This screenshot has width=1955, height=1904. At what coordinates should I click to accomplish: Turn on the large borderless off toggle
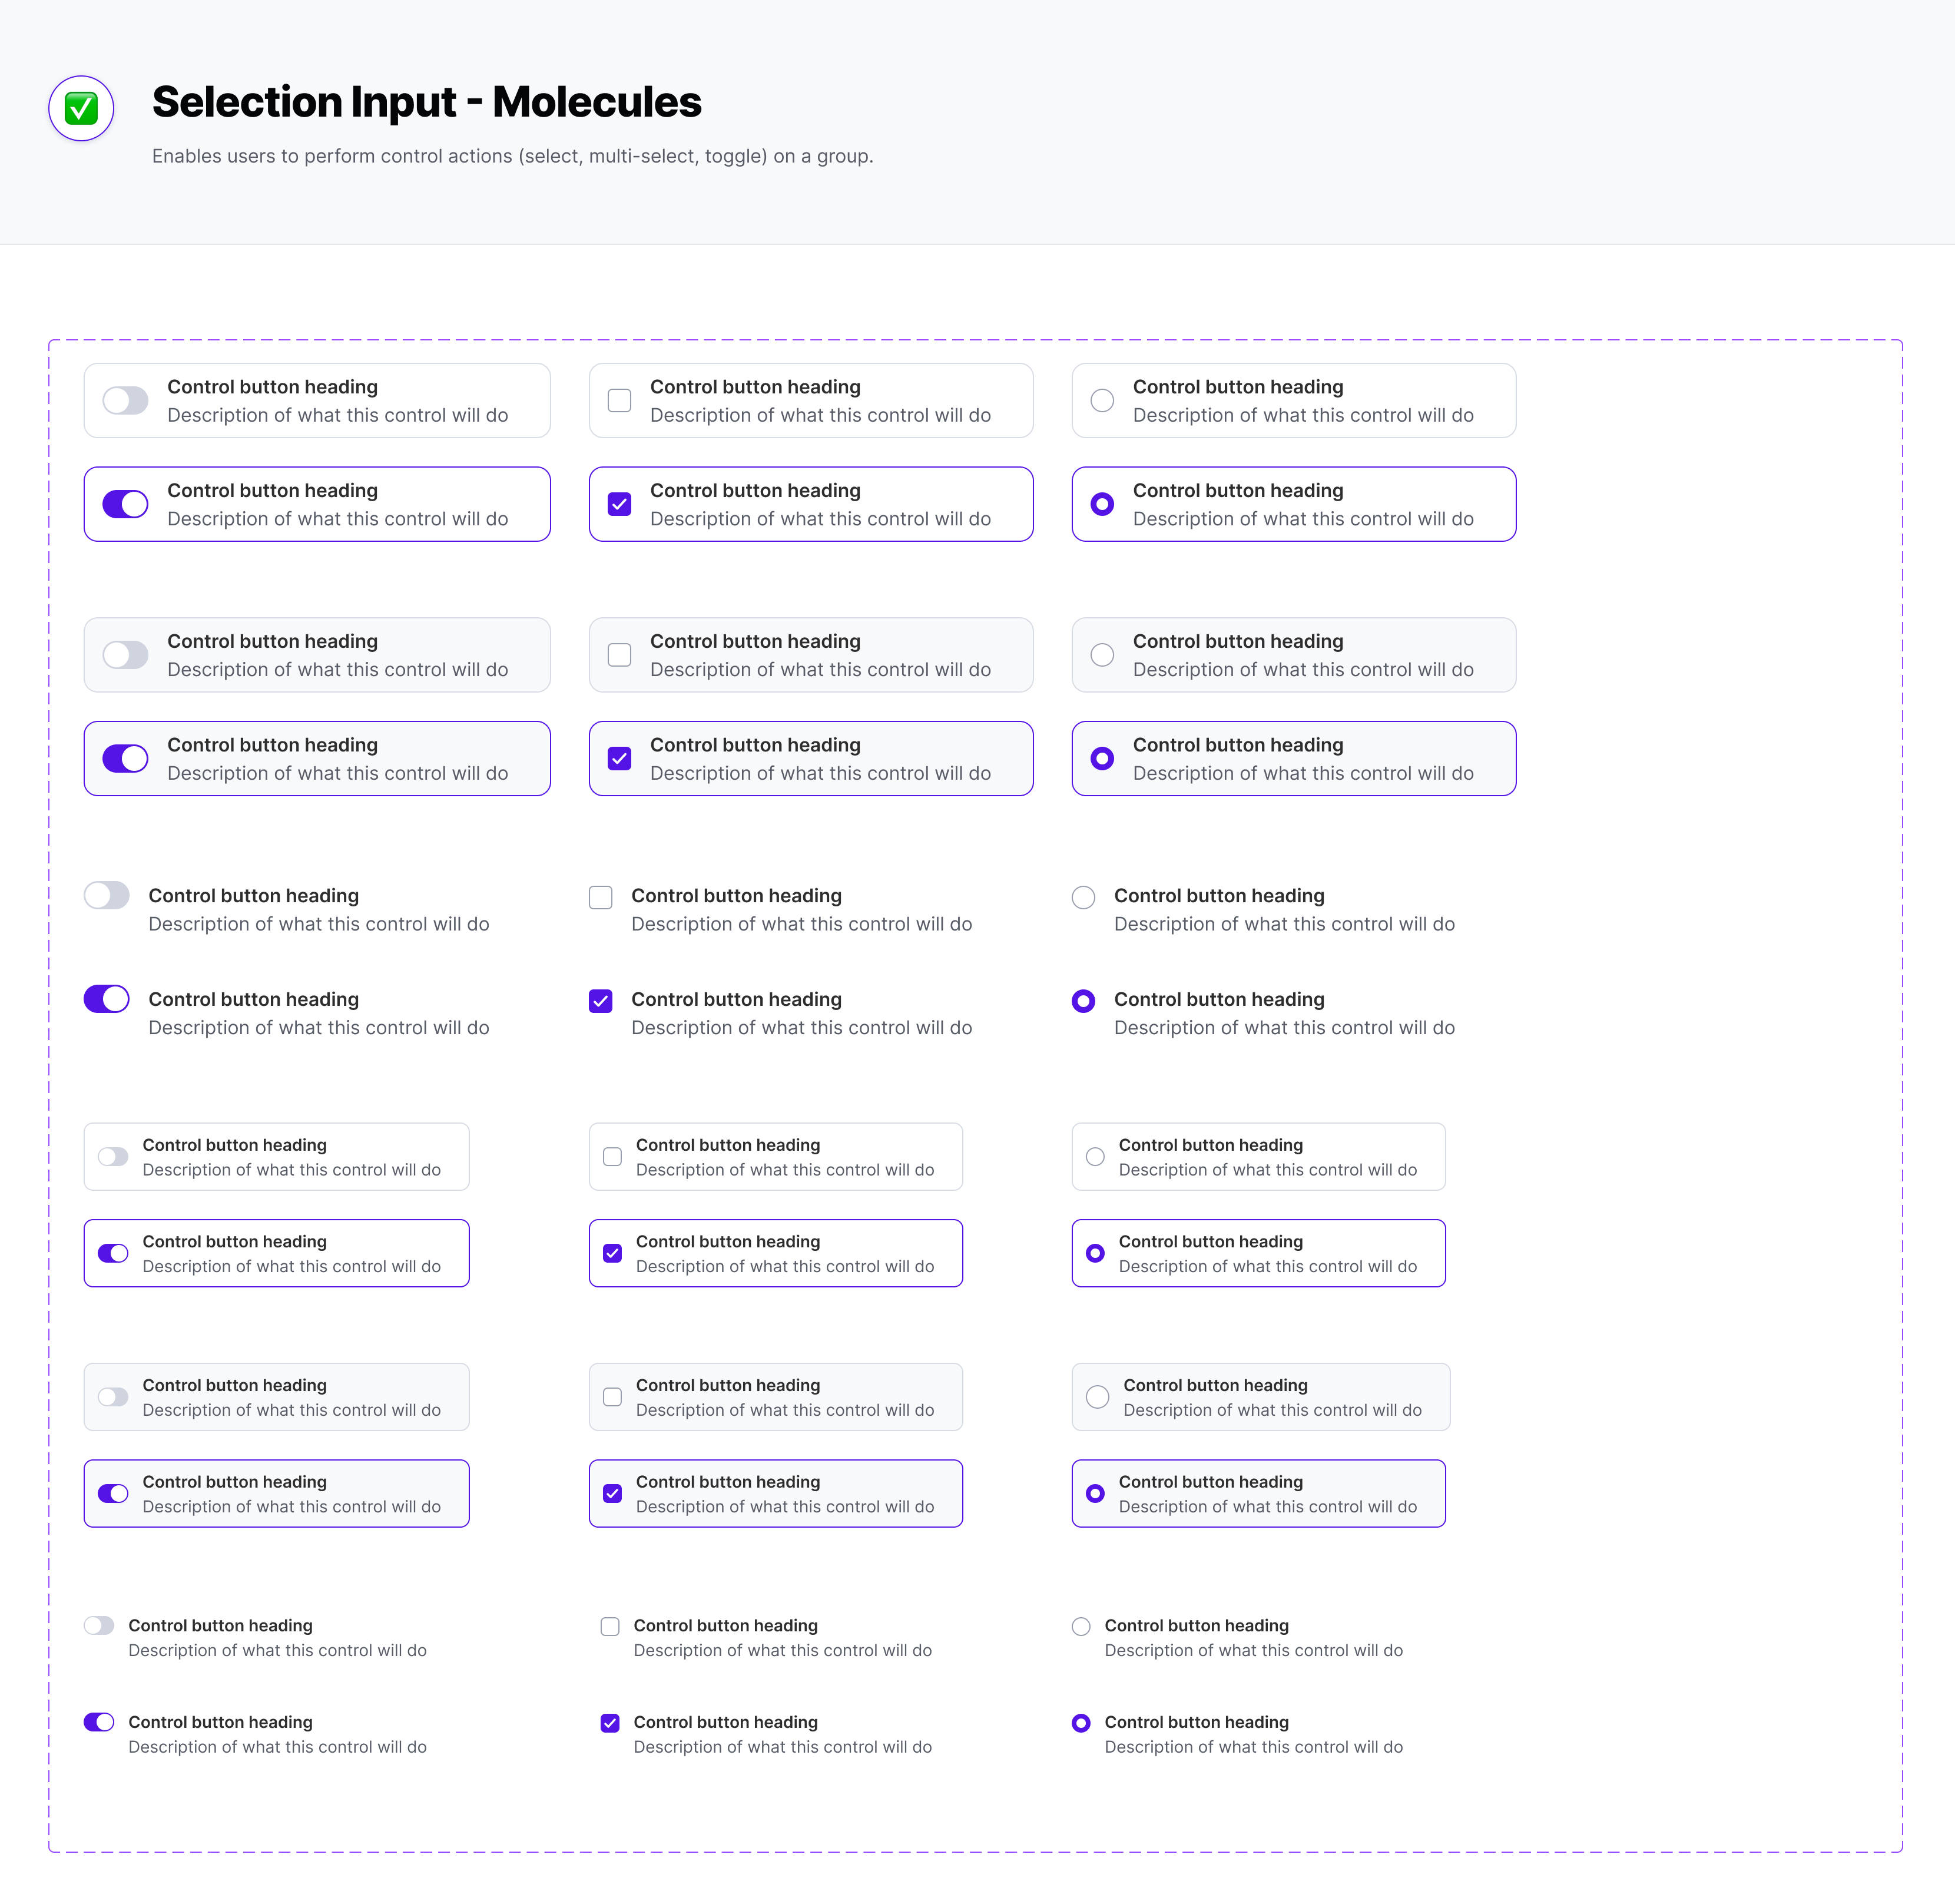[107, 895]
